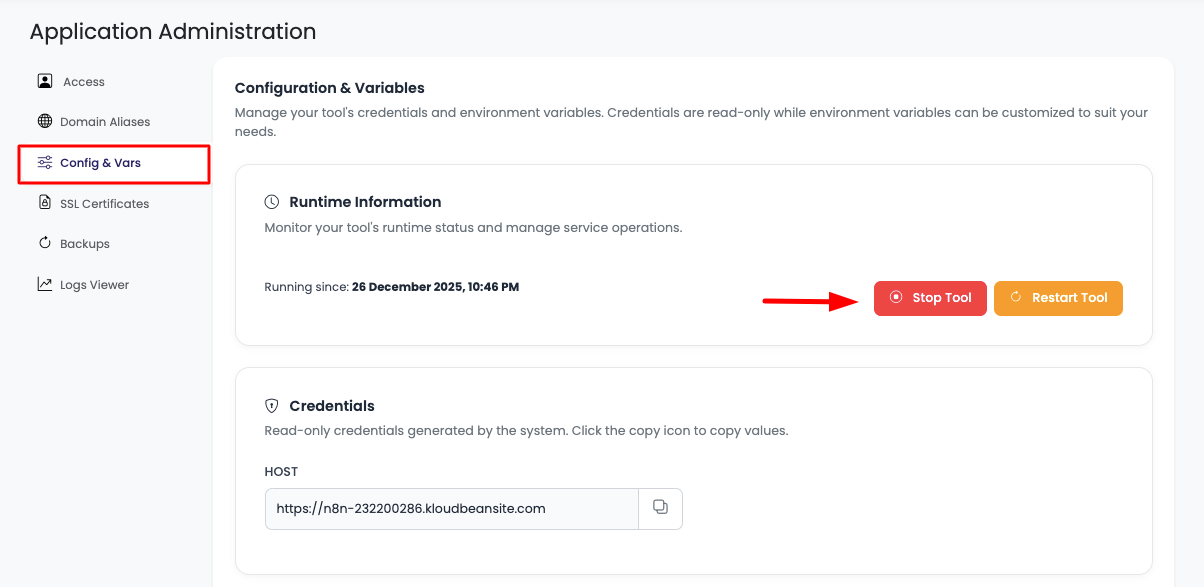The image size is (1204, 587).
Task: Open the Logs Viewer
Action: coord(94,285)
